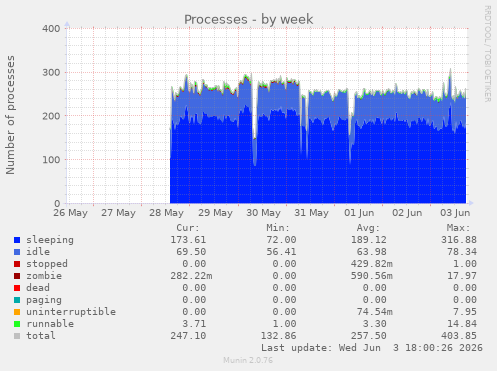Select the 'sleeping' legend label
Viewport: 497px width, 371px height.
tap(50, 240)
